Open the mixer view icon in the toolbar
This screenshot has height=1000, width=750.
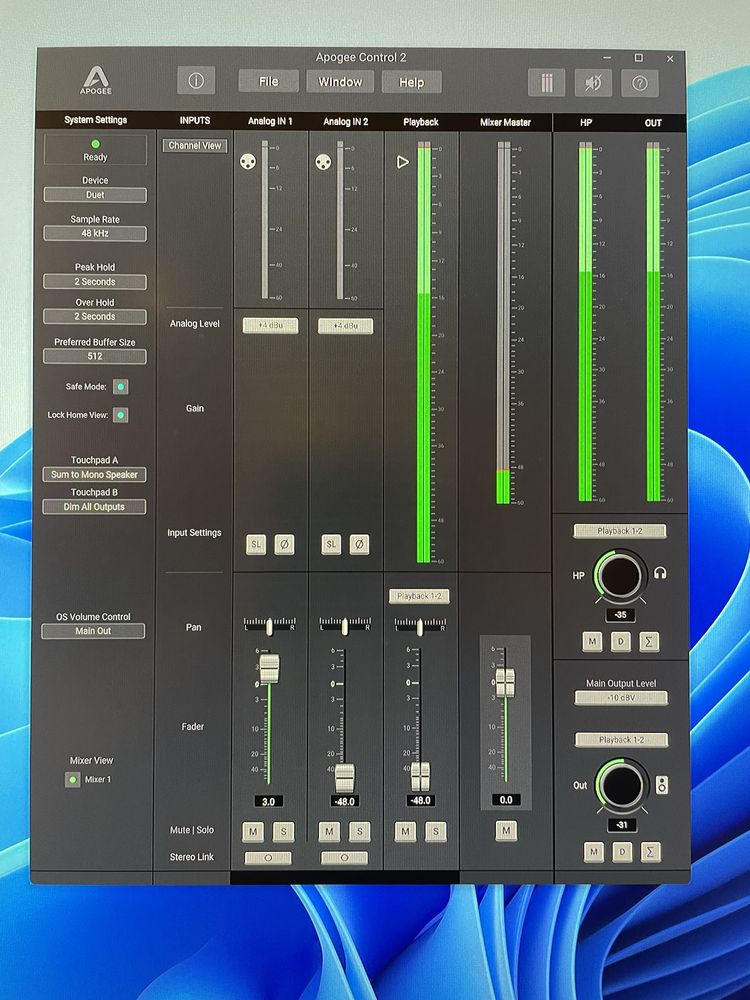pos(547,83)
